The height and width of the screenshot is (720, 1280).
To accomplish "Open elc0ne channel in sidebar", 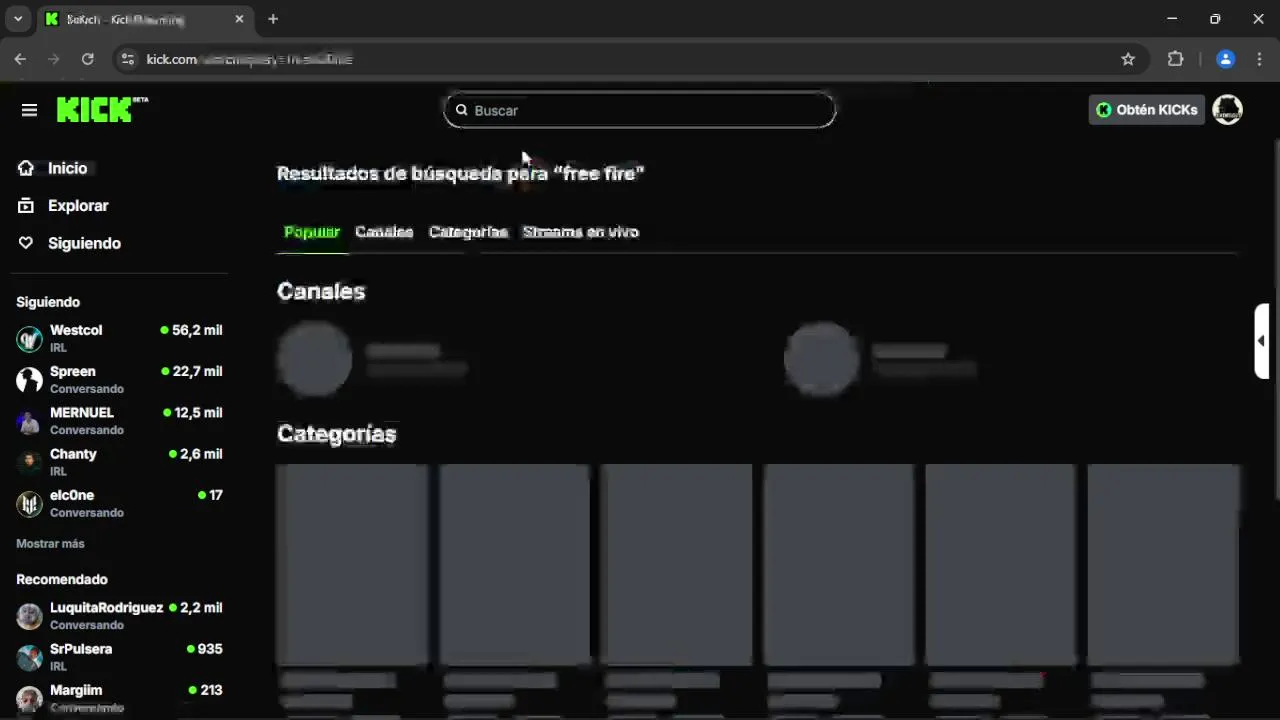I will click(x=120, y=503).
